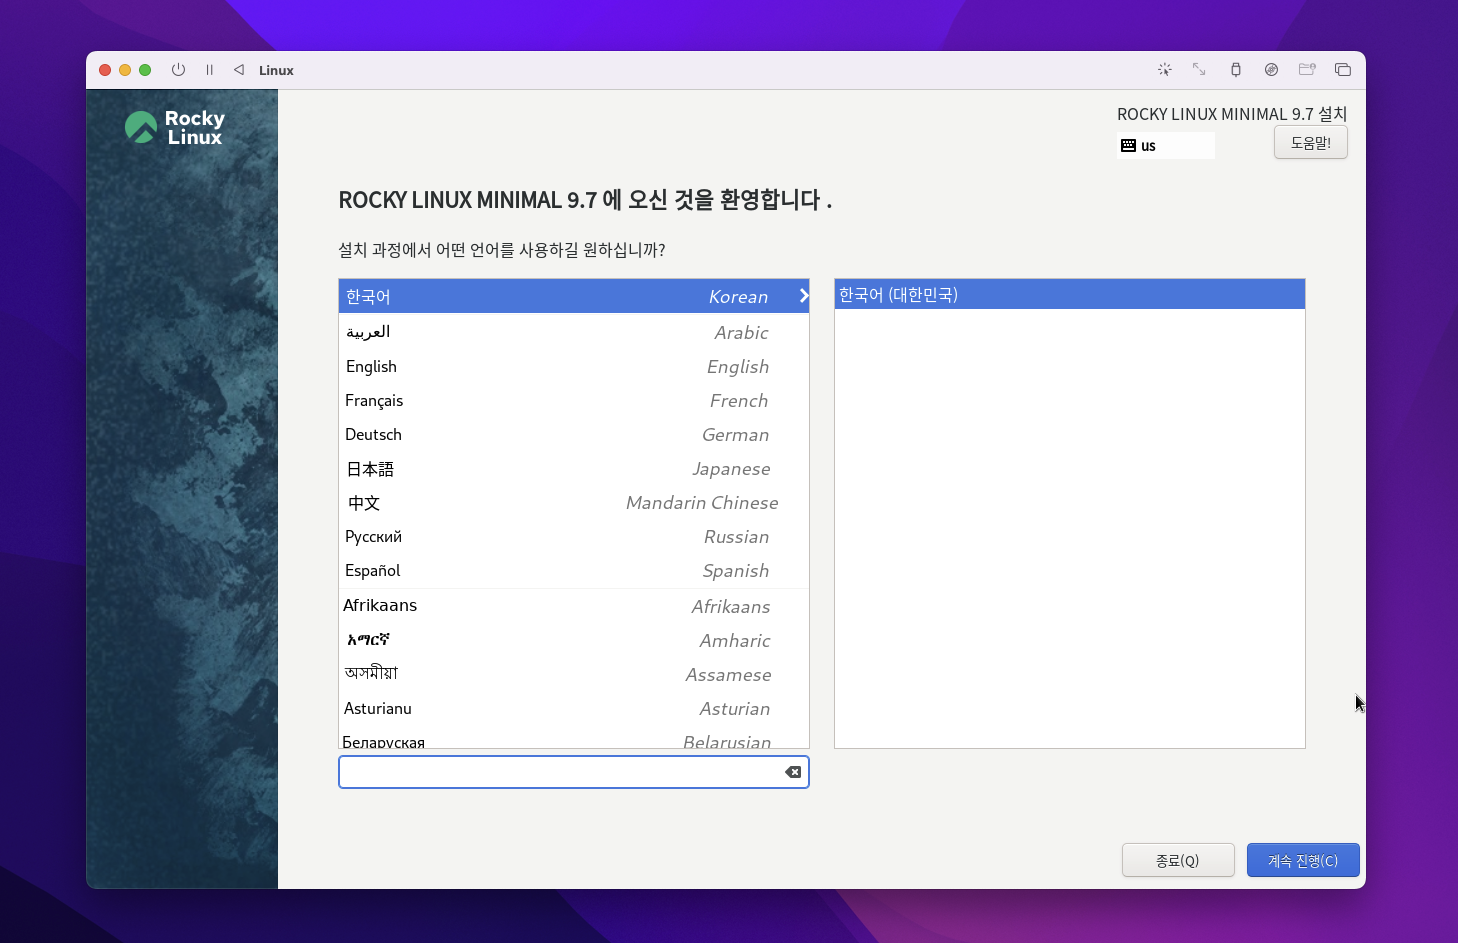Viewport: 1458px width, 943px height.
Task: Click the diagonal arrows resize display icon
Action: coord(1199,70)
